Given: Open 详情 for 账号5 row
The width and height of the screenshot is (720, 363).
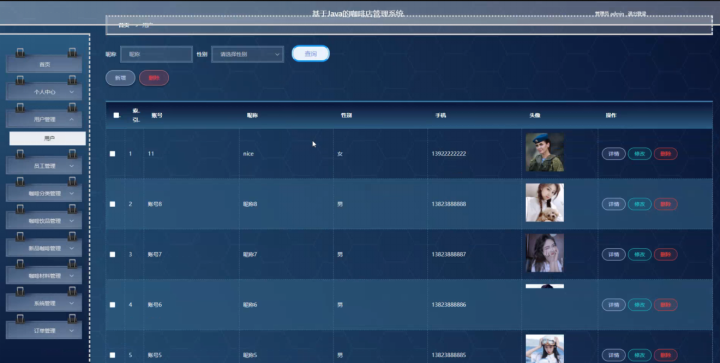Looking at the screenshot, I should (613, 355).
